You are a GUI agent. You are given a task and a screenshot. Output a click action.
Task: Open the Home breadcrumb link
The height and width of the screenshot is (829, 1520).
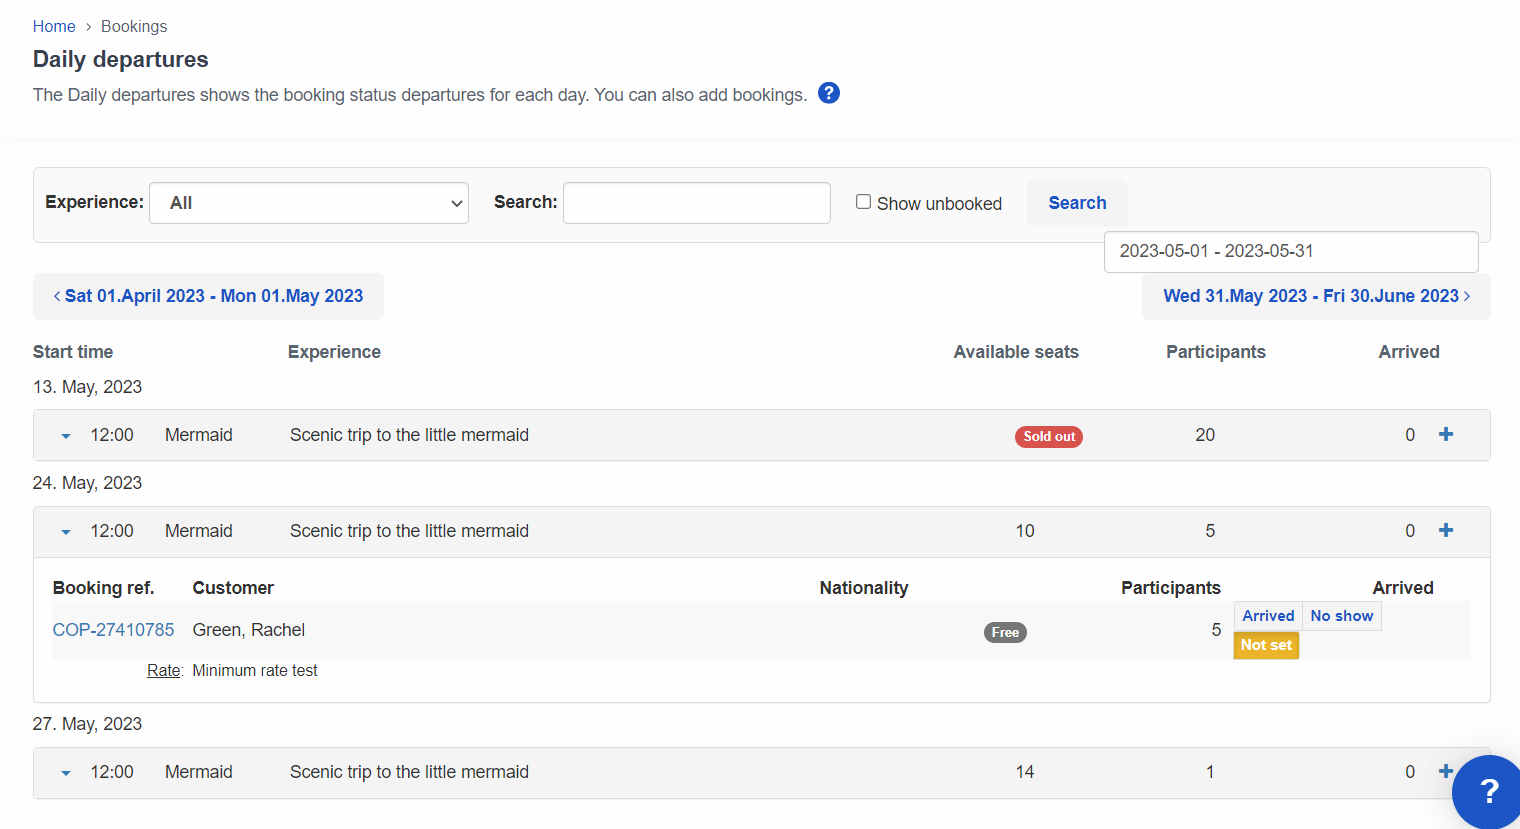(x=54, y=26)
